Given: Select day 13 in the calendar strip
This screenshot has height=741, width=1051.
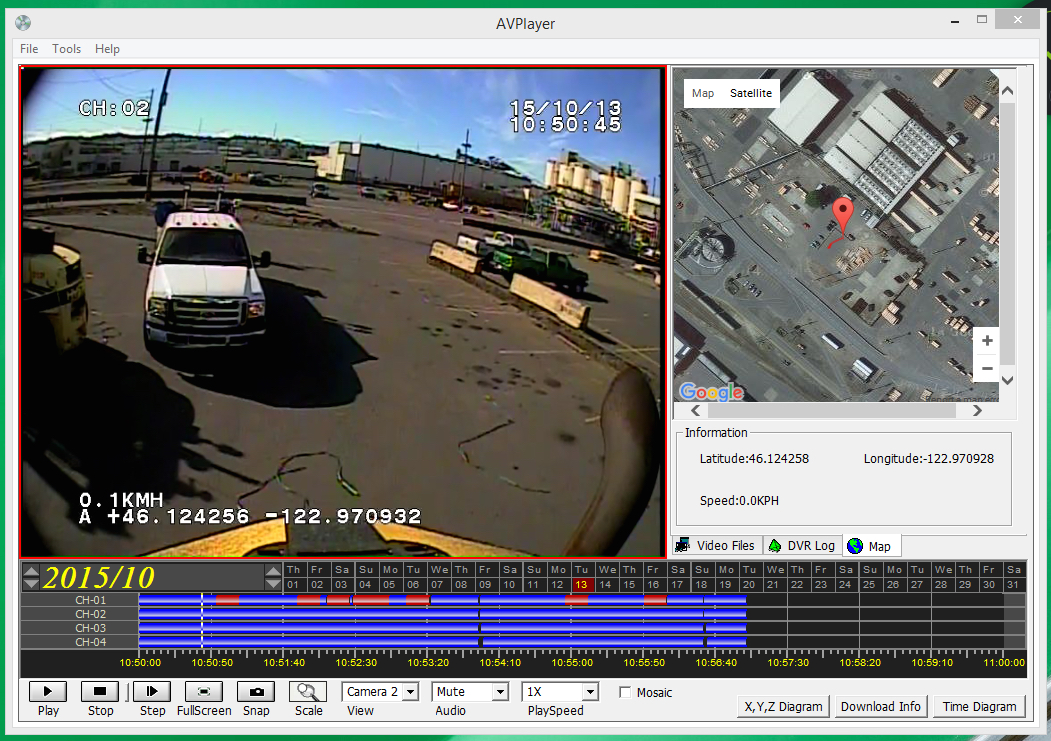Looking at the screenshot, I should [582, 584].
